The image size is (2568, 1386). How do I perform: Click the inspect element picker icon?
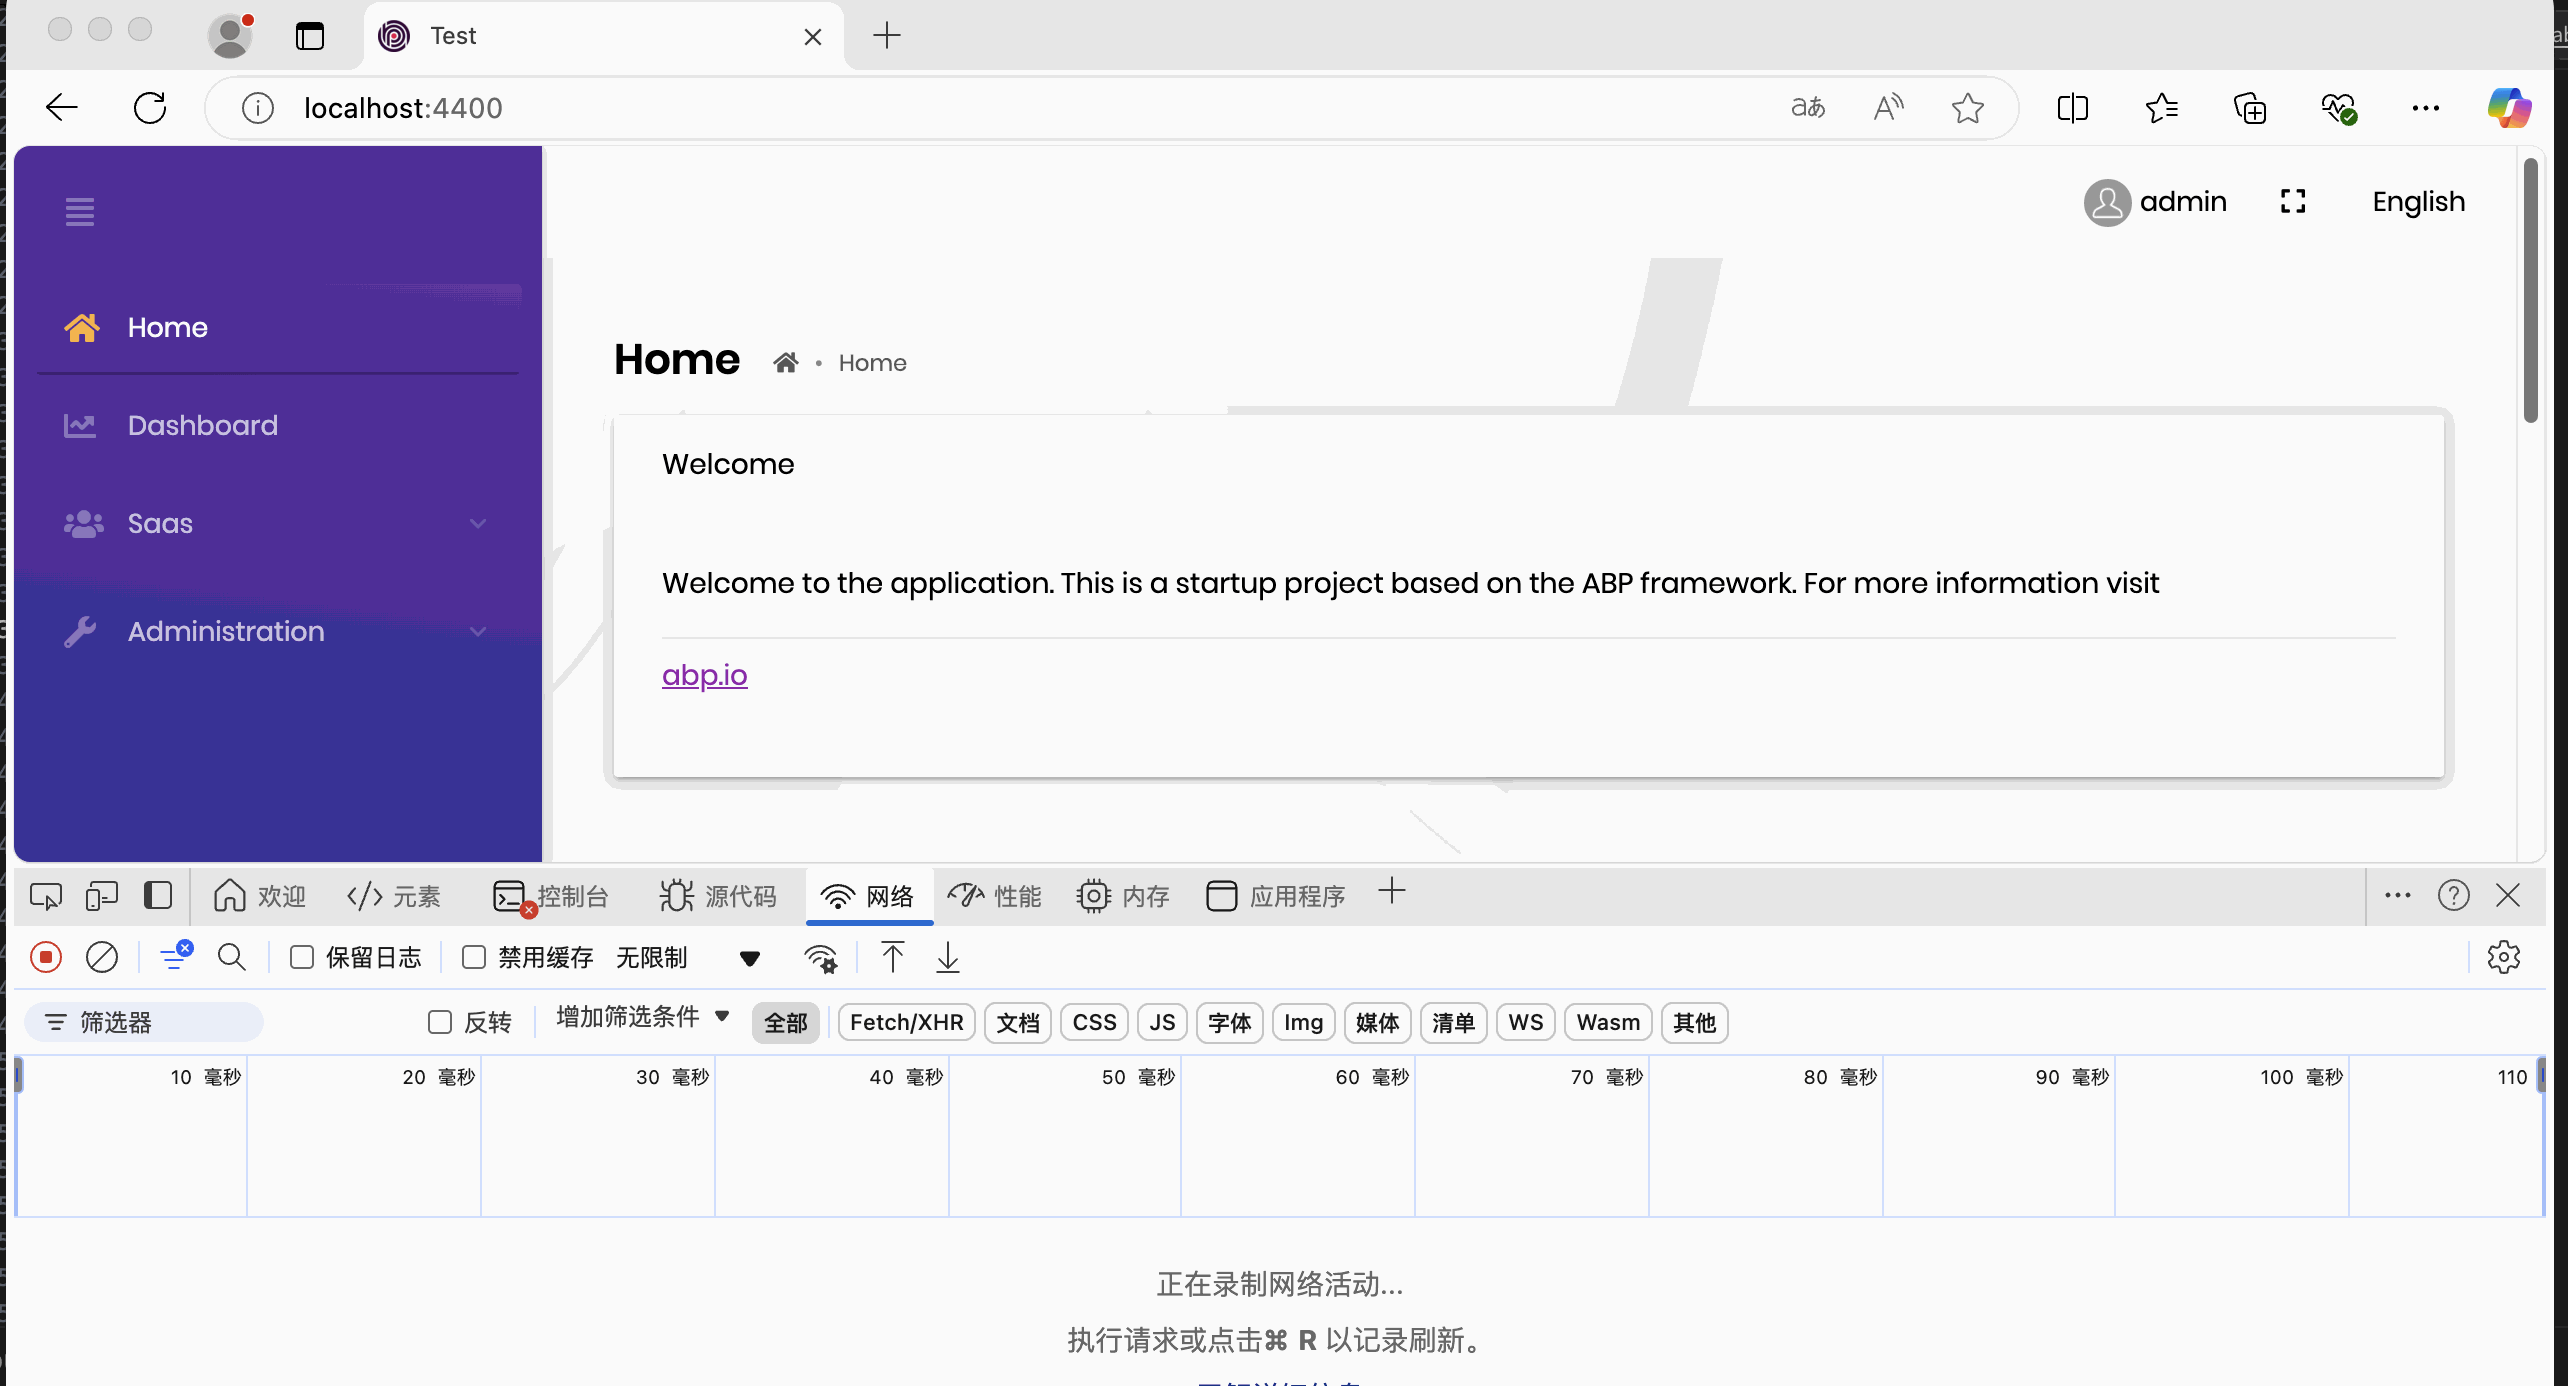coord(46,895)
